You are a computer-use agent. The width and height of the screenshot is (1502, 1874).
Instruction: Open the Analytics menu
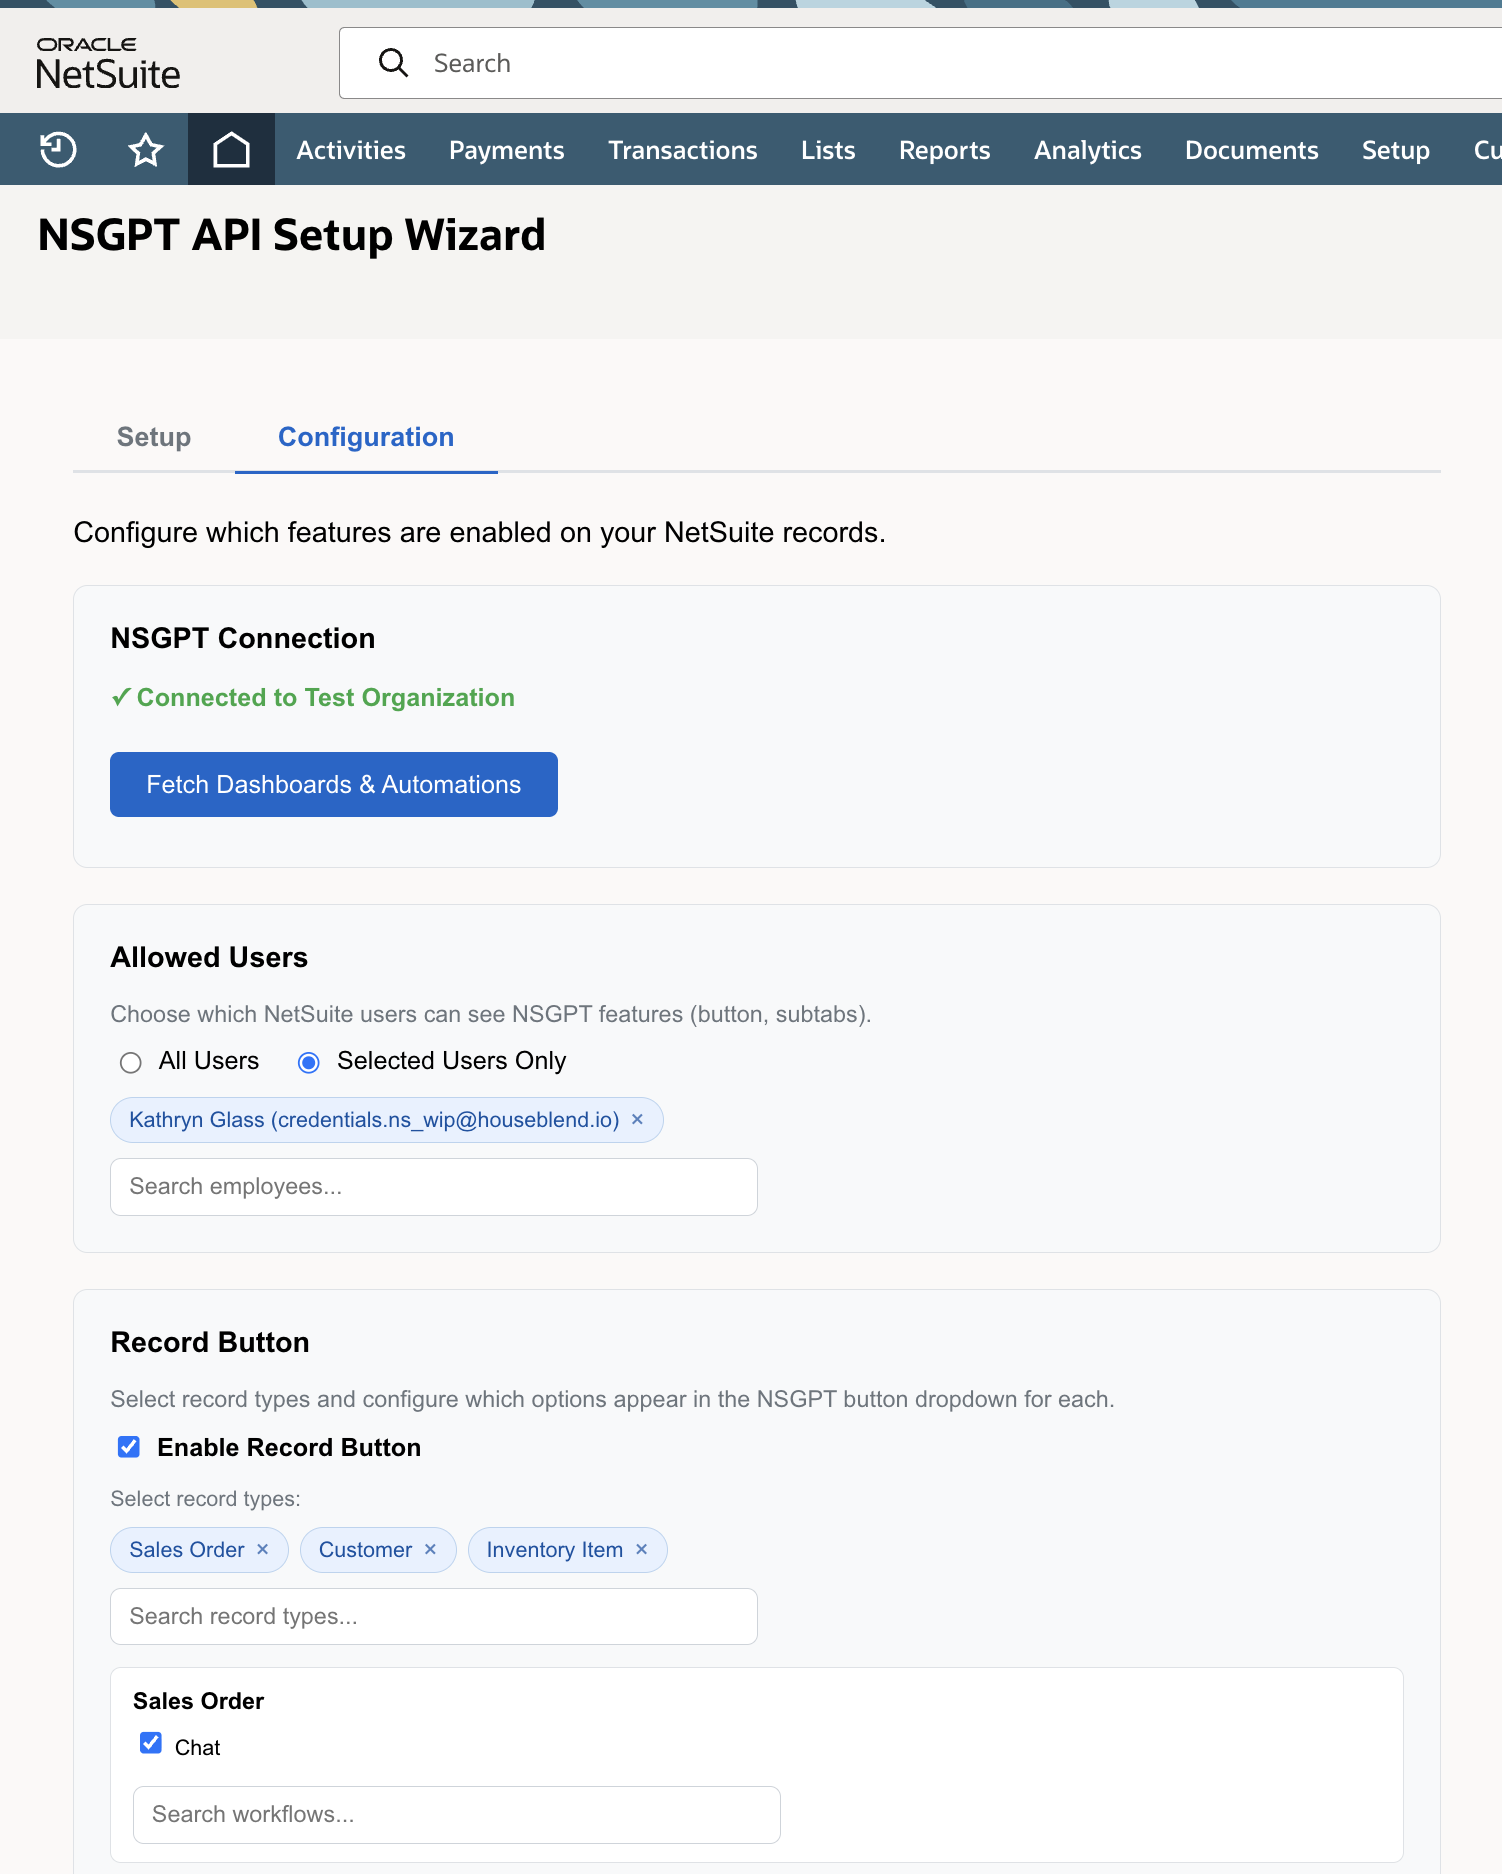[x=1087, y=149]
